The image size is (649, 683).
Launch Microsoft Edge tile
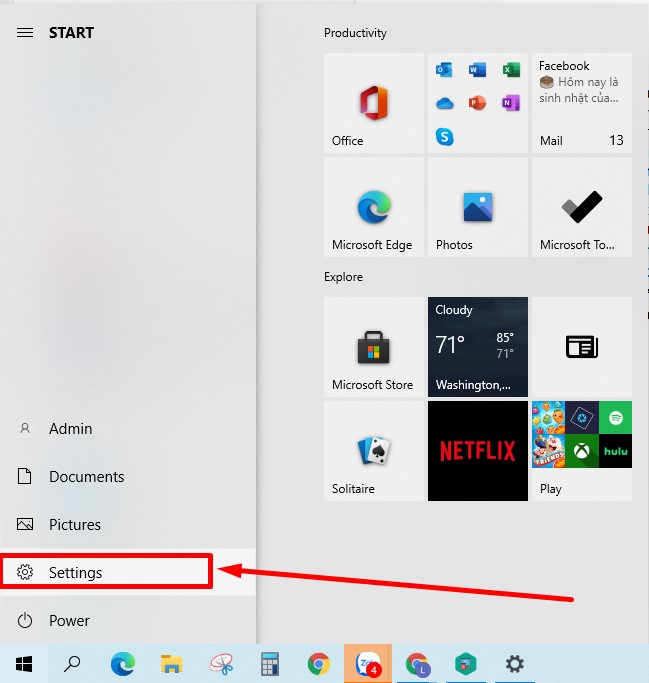pyautogui.click(x=374, y=207)
